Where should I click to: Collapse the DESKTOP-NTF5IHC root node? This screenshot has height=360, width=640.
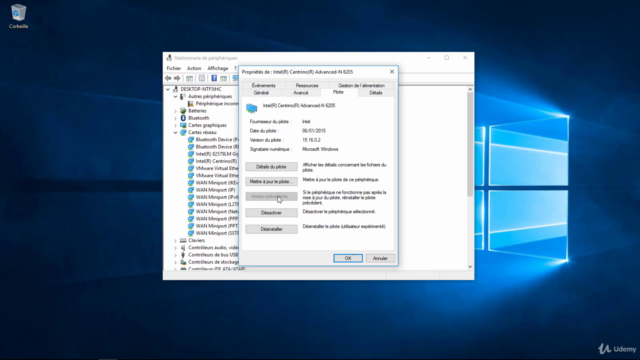tap(168, 89)
